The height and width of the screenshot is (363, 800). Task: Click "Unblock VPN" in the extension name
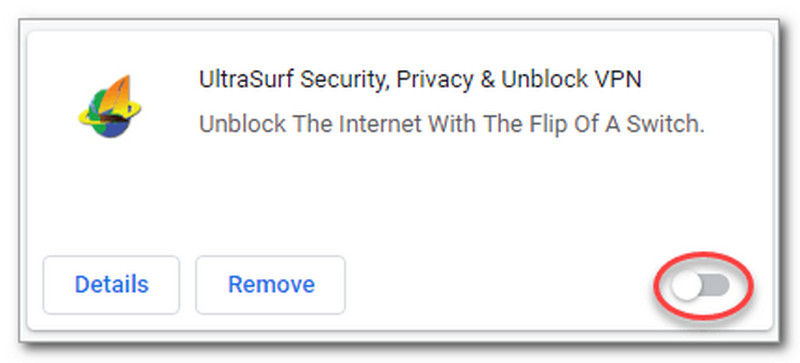pyautogui.click(x=571, y=79)
